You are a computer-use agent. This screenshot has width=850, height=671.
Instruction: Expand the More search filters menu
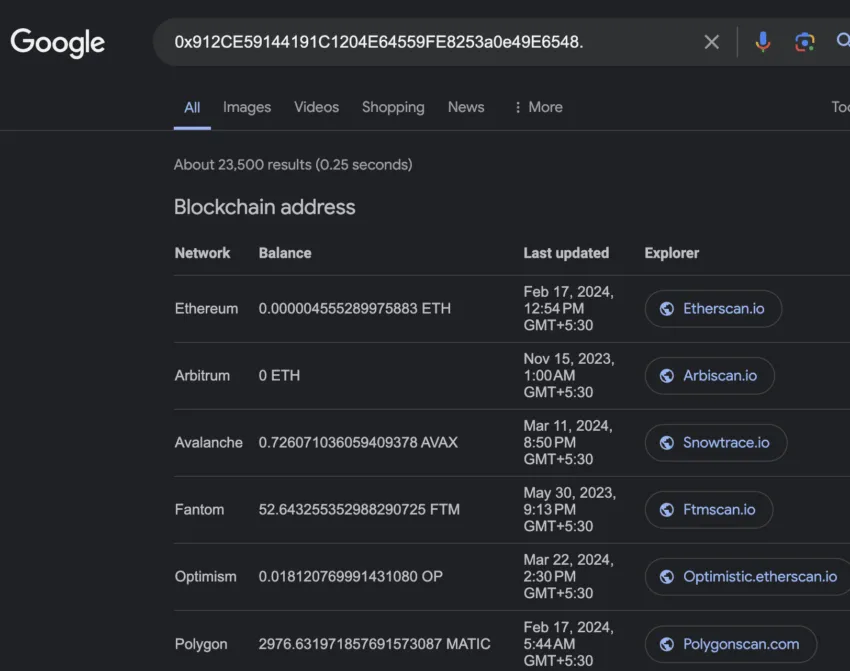pyautogui.click(x=537, y=107)
